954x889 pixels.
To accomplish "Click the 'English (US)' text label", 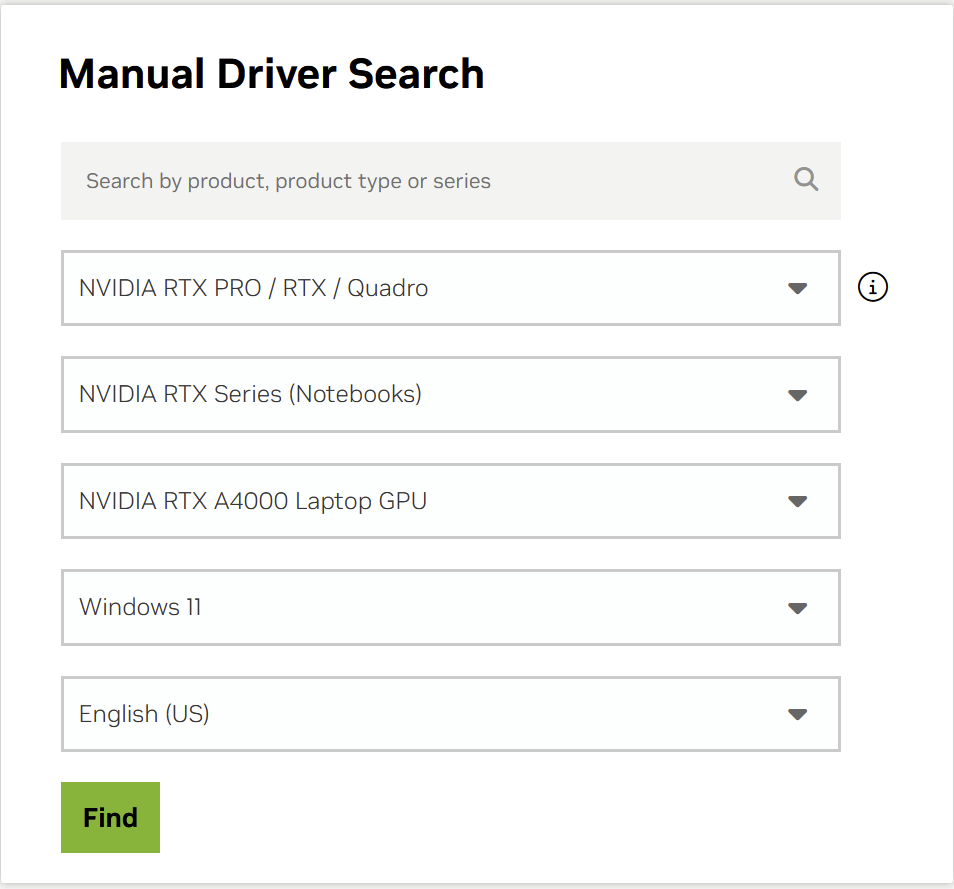I will pos(144,714).
